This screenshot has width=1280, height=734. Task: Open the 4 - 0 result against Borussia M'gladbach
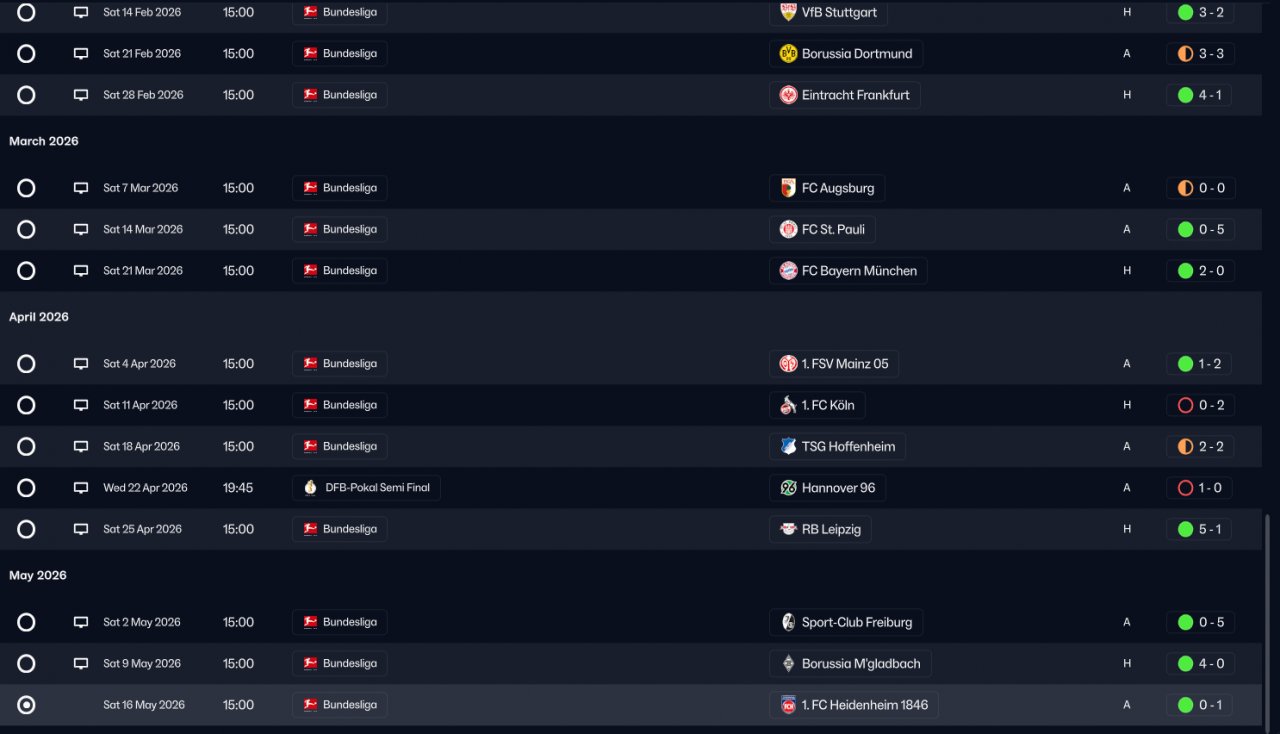[1200, 664]
